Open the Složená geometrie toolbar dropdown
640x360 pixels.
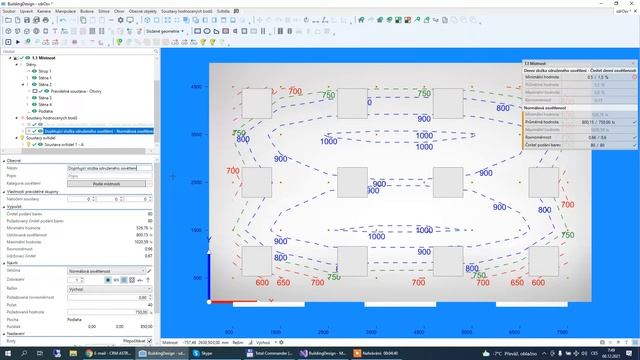pos(165,31)
